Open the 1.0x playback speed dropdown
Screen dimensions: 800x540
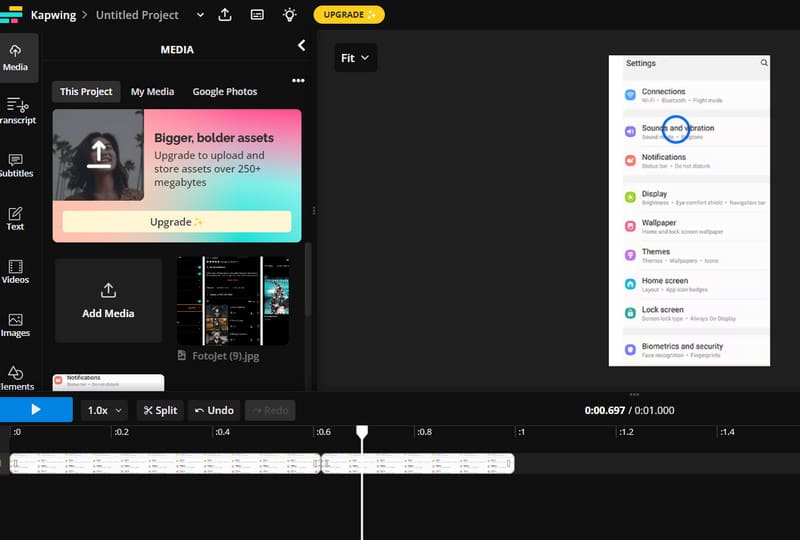(x=105, y=410)
